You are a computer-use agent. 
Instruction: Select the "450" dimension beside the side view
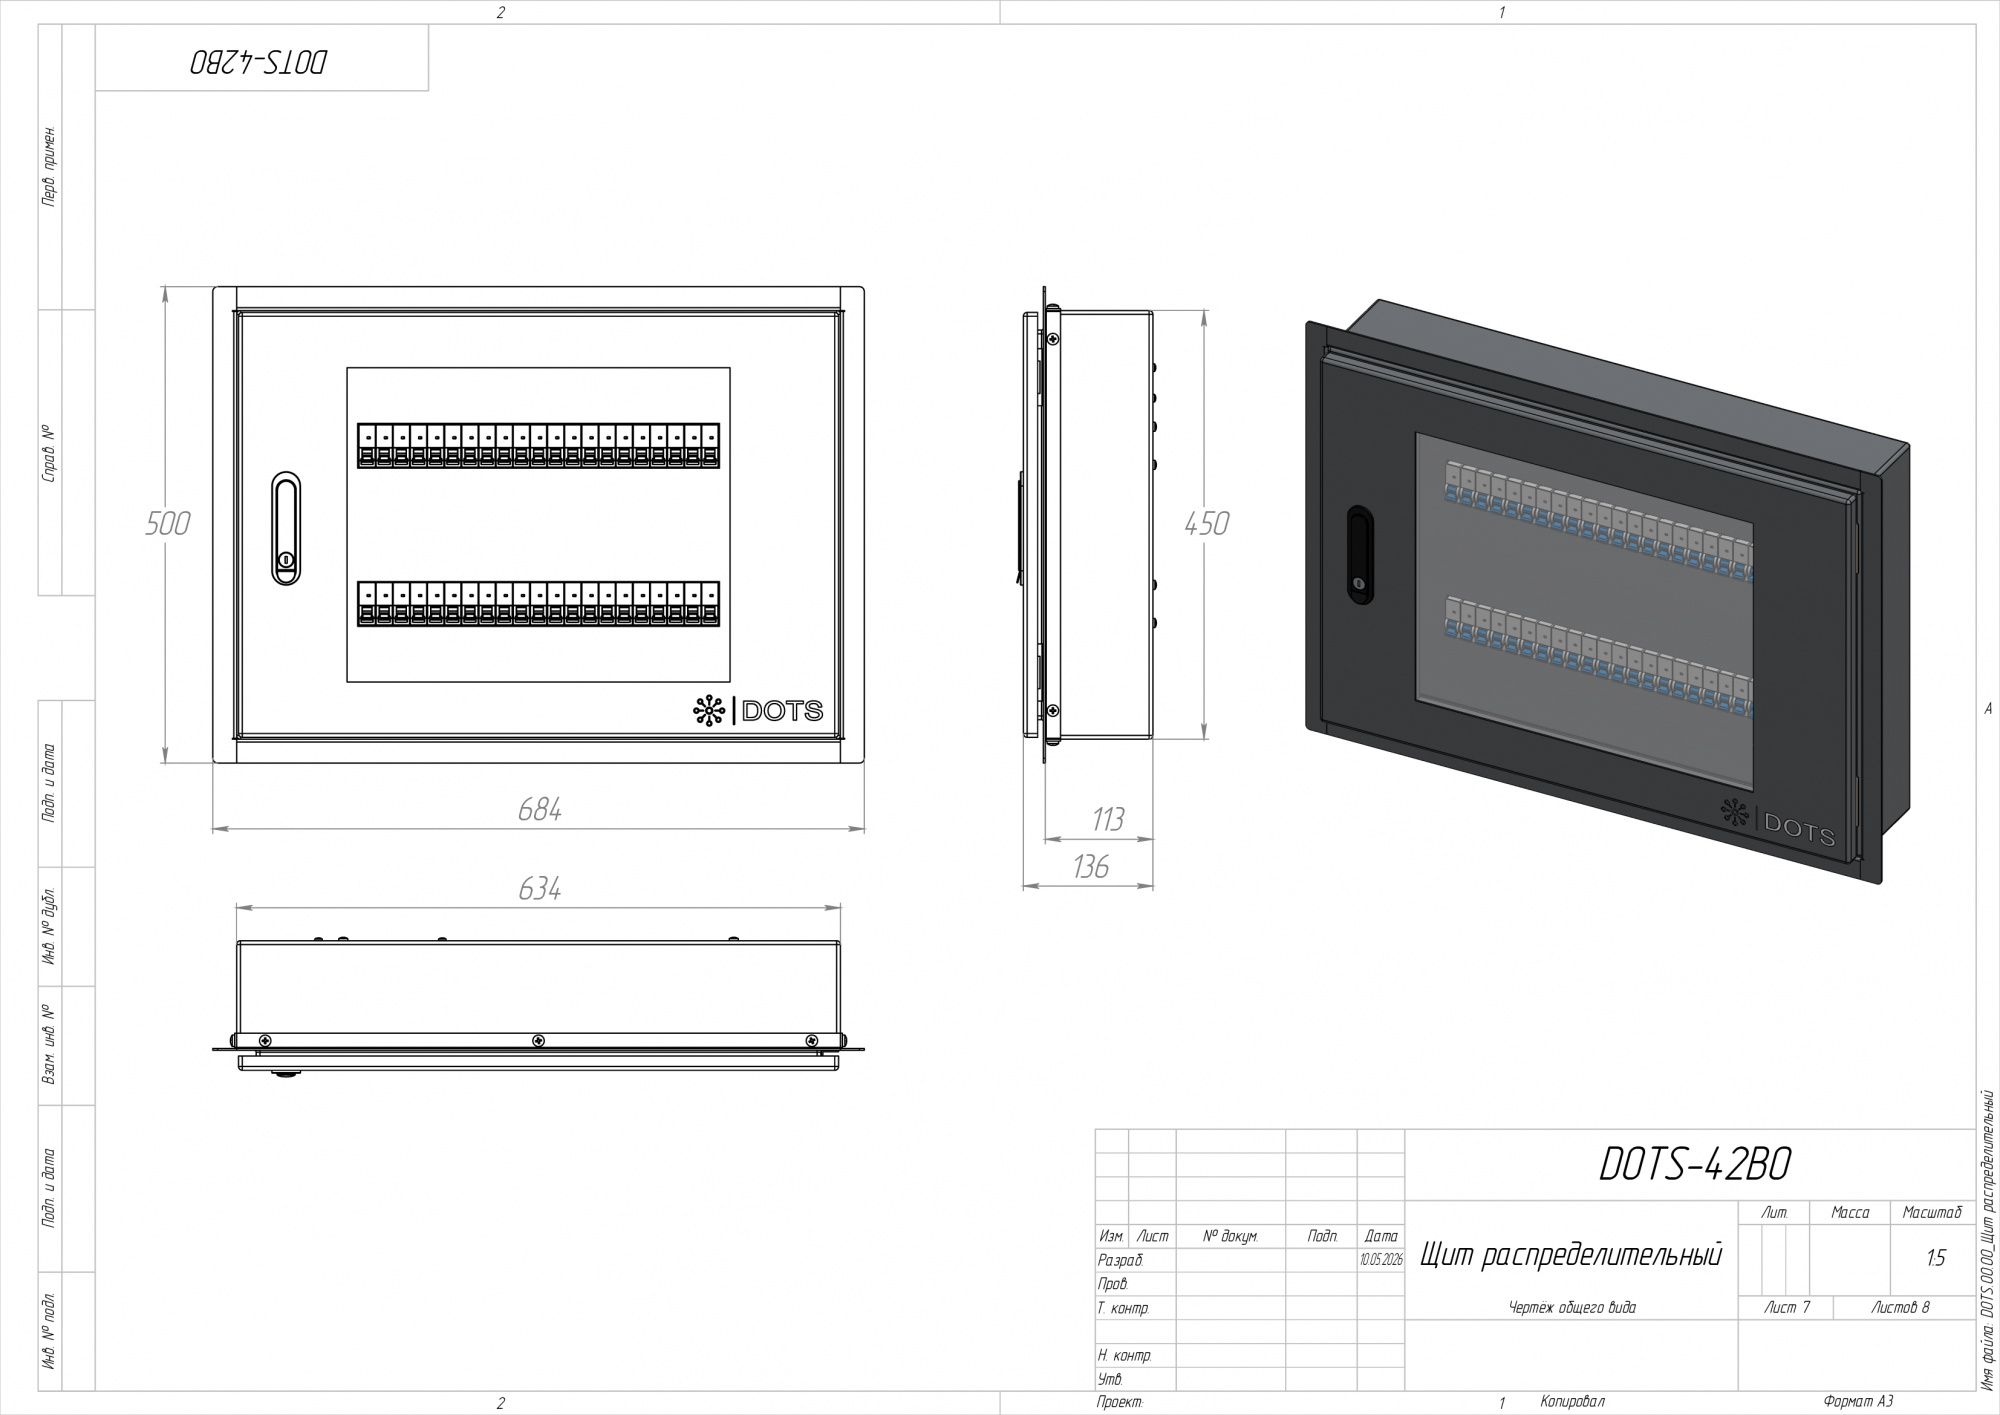pyautogui.click(x=1206, y=524)
